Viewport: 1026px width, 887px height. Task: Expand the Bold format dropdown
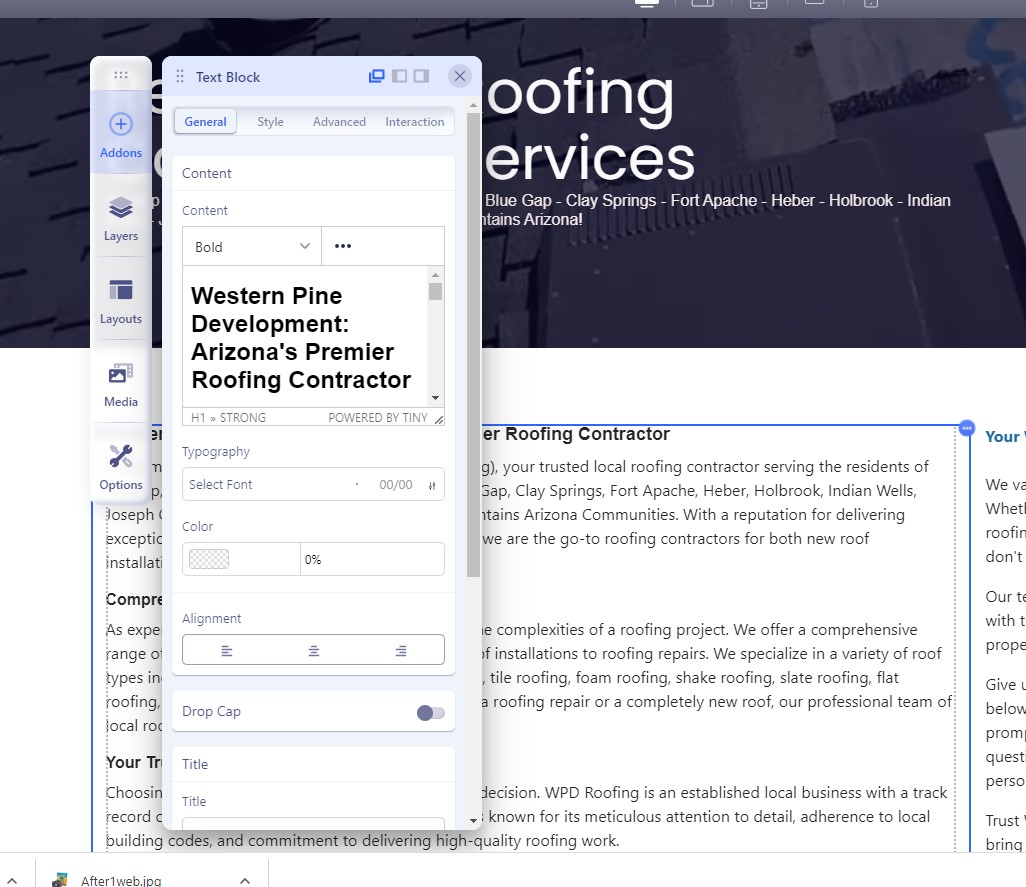tap(252, 247)
